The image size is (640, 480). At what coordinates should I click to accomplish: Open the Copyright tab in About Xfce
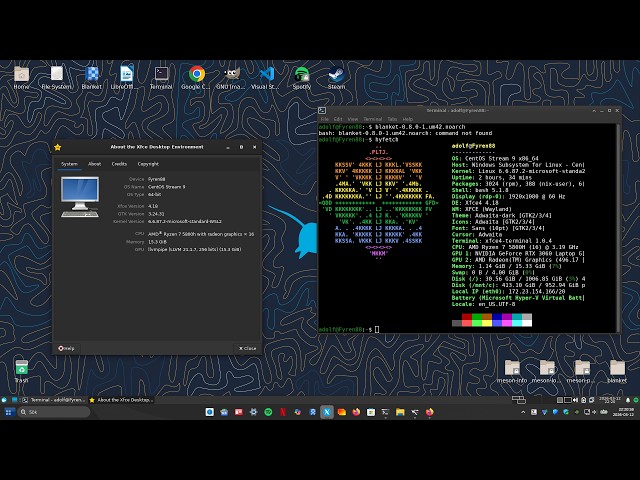[148, 164]
